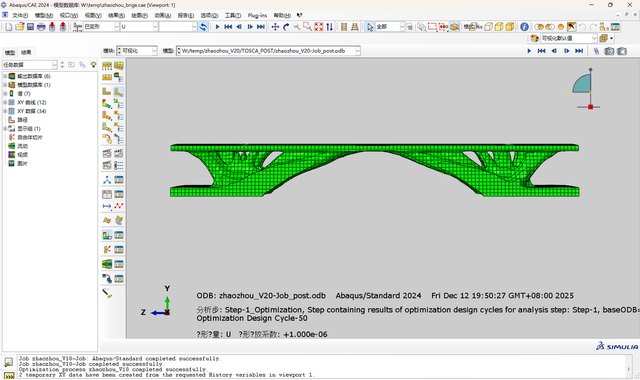Click the ODB file path input field
The width and height of the screenshot is (640, 380).
coord(268,51)
